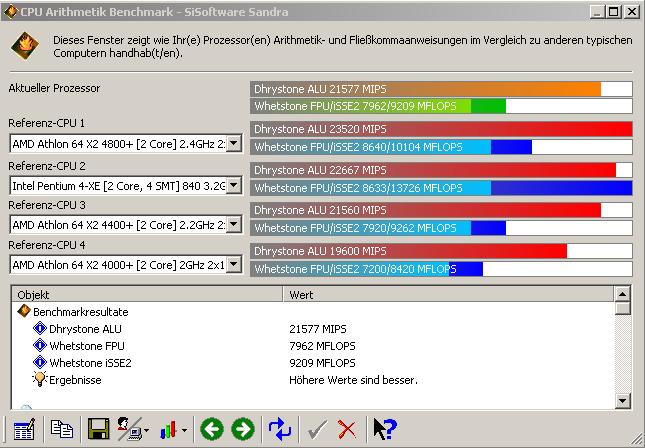
Task: Minimize the Sandra benchmark window
Action: (597, 12)
